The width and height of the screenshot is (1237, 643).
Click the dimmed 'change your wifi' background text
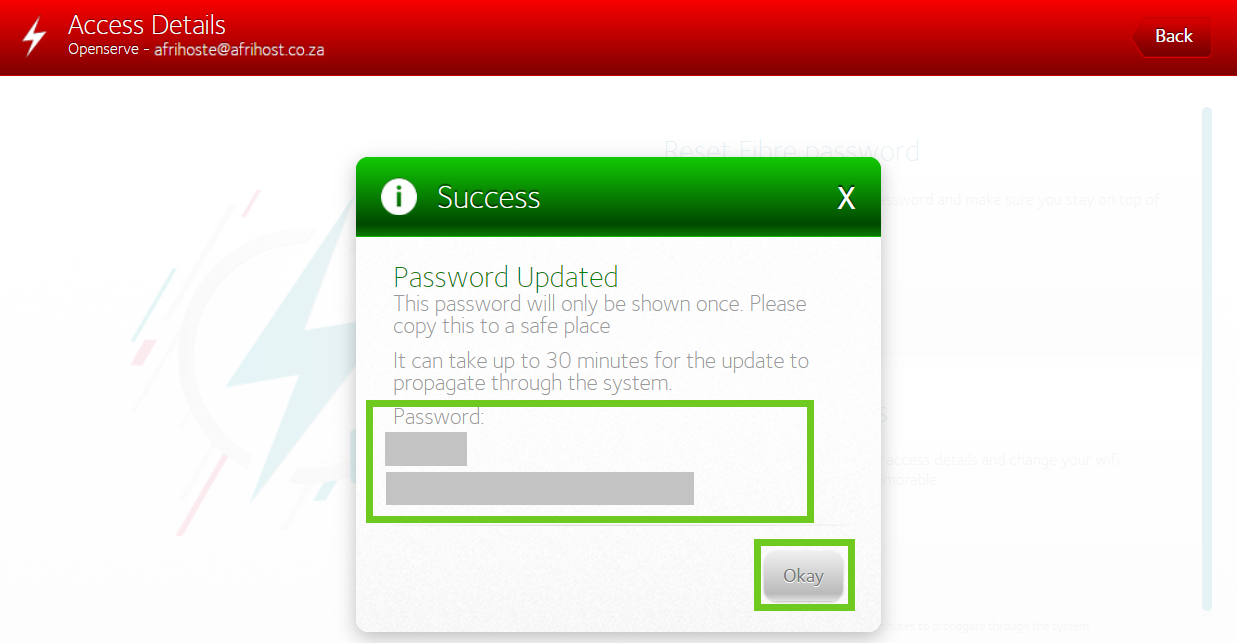1000,460
